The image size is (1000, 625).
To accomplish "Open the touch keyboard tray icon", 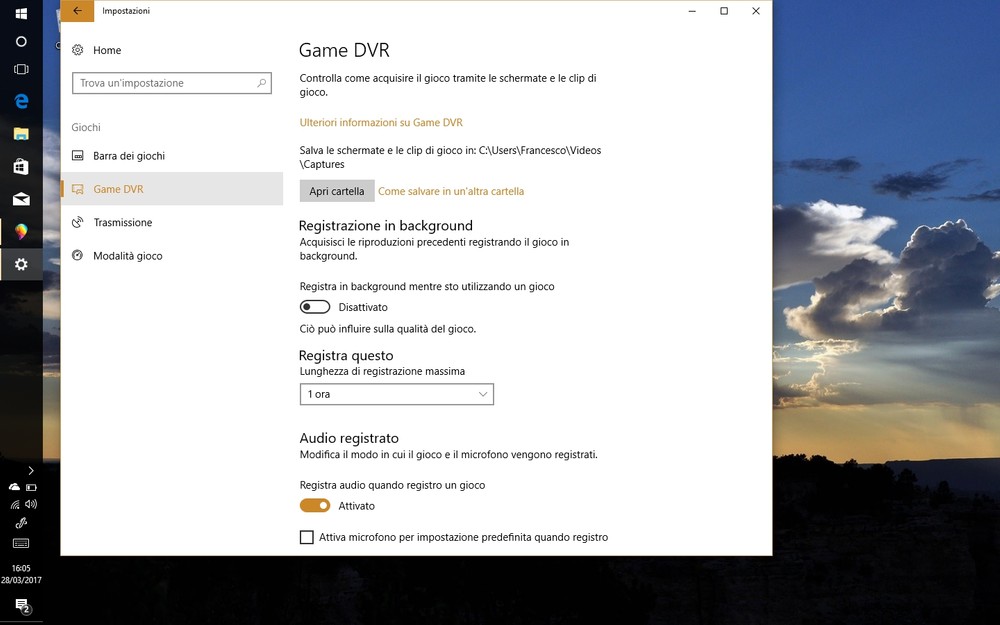I will pyautogui.click(x=21, y=543).
